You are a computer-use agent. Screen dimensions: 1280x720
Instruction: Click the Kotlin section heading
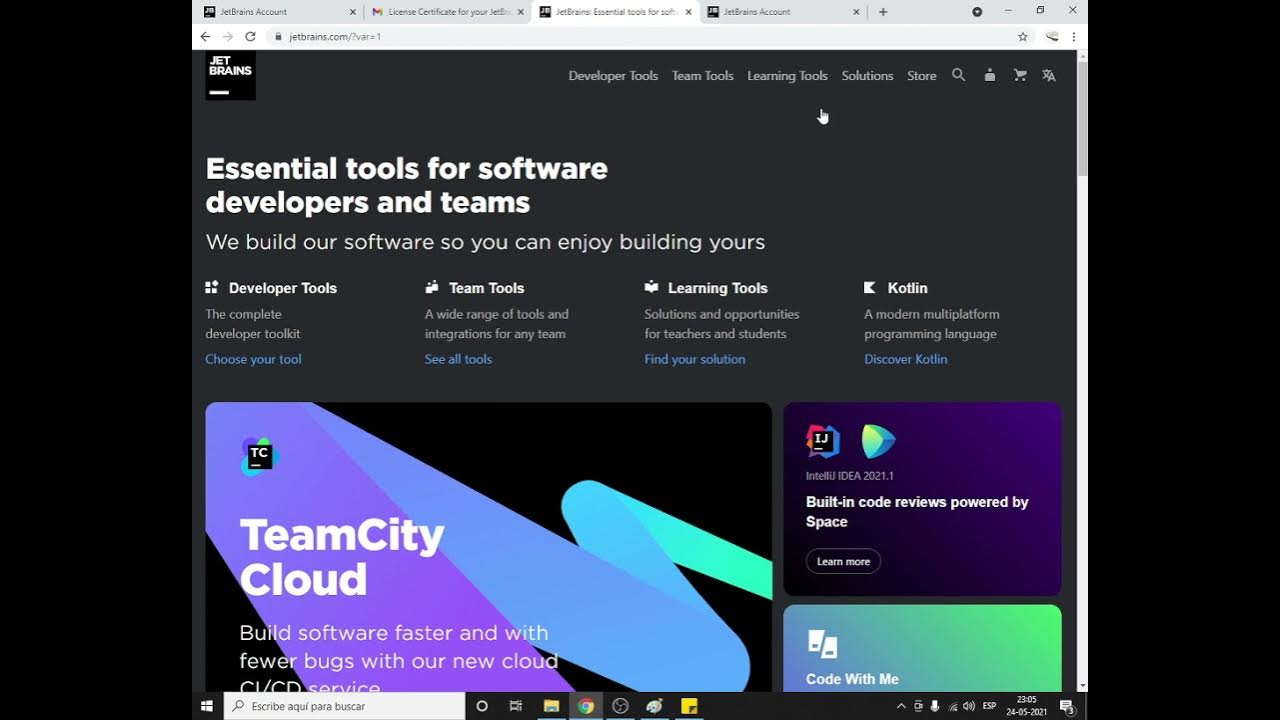point(908,288)
